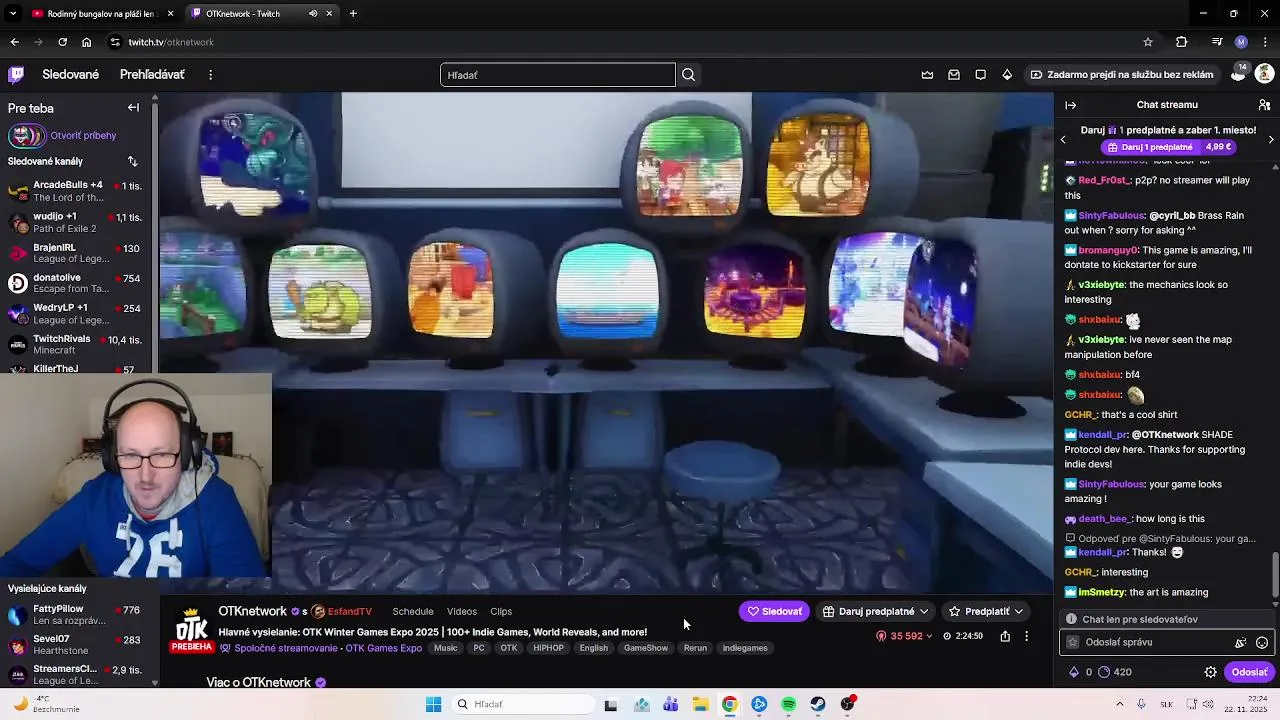Screen dimensions: 1280x720
Task: Open the chat community users icon
Action: (x=1264, y=105)
